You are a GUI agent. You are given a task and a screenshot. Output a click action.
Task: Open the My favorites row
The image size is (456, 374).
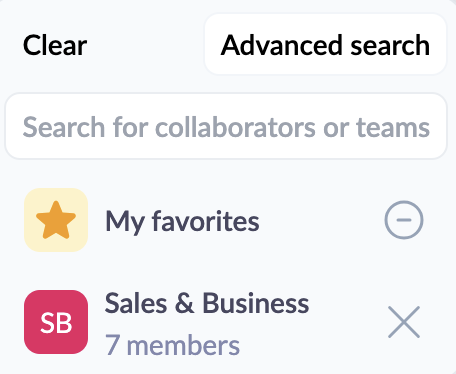coord(226,220)
